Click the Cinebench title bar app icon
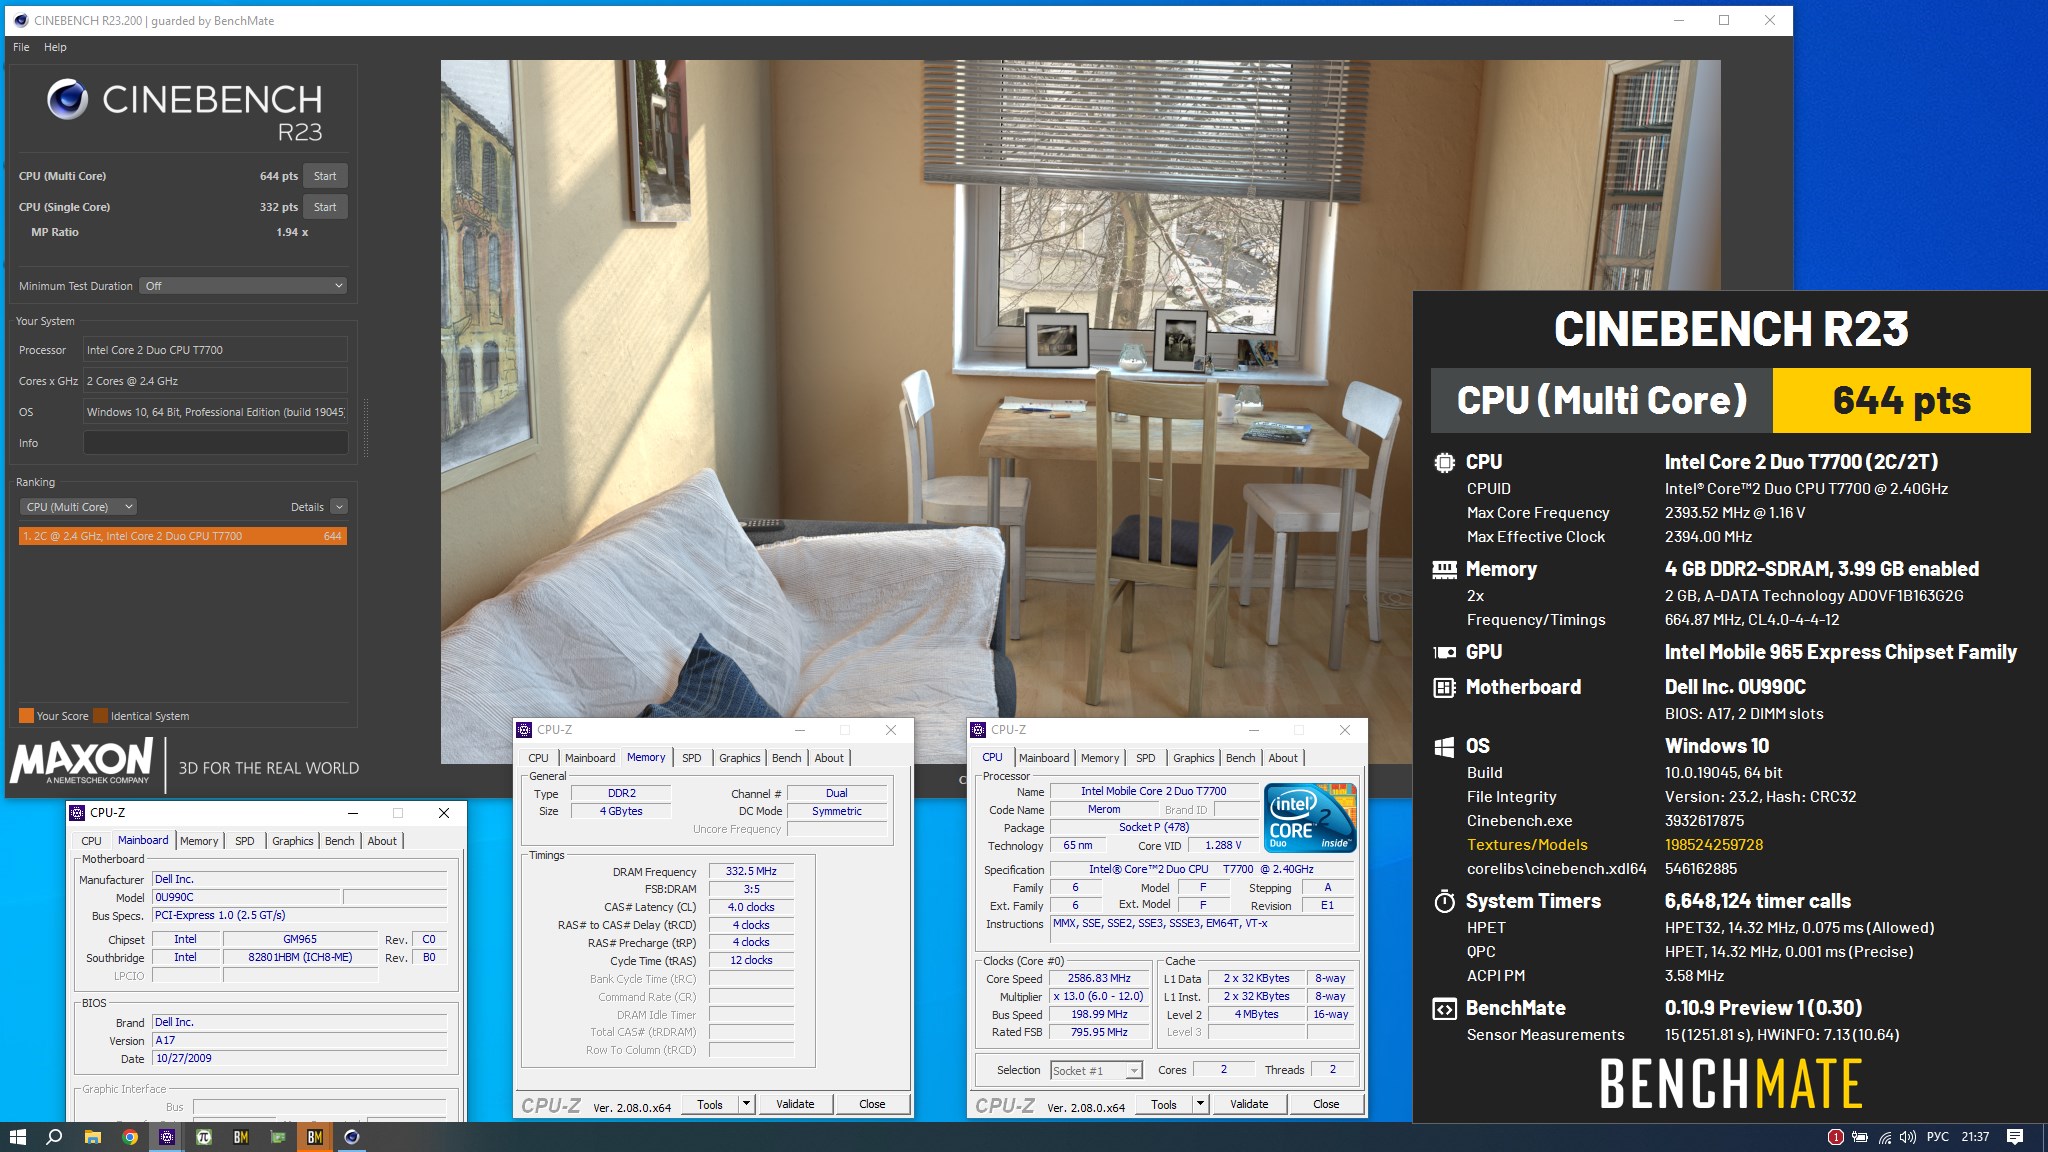2048x1152 pixels. point(21,20)
